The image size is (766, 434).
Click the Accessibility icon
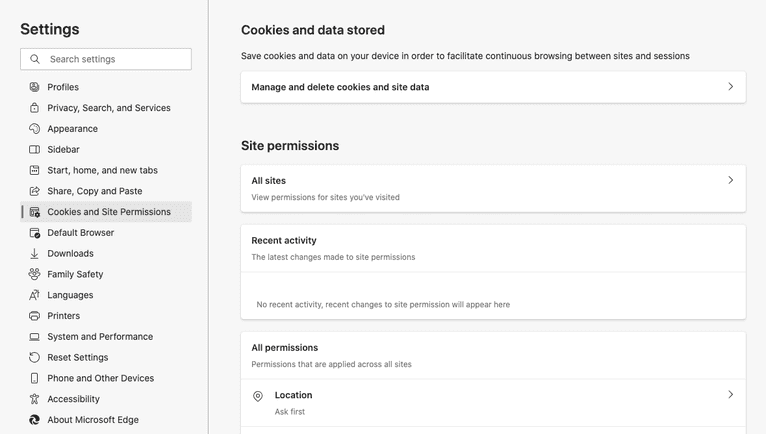[x=34, y=399]
